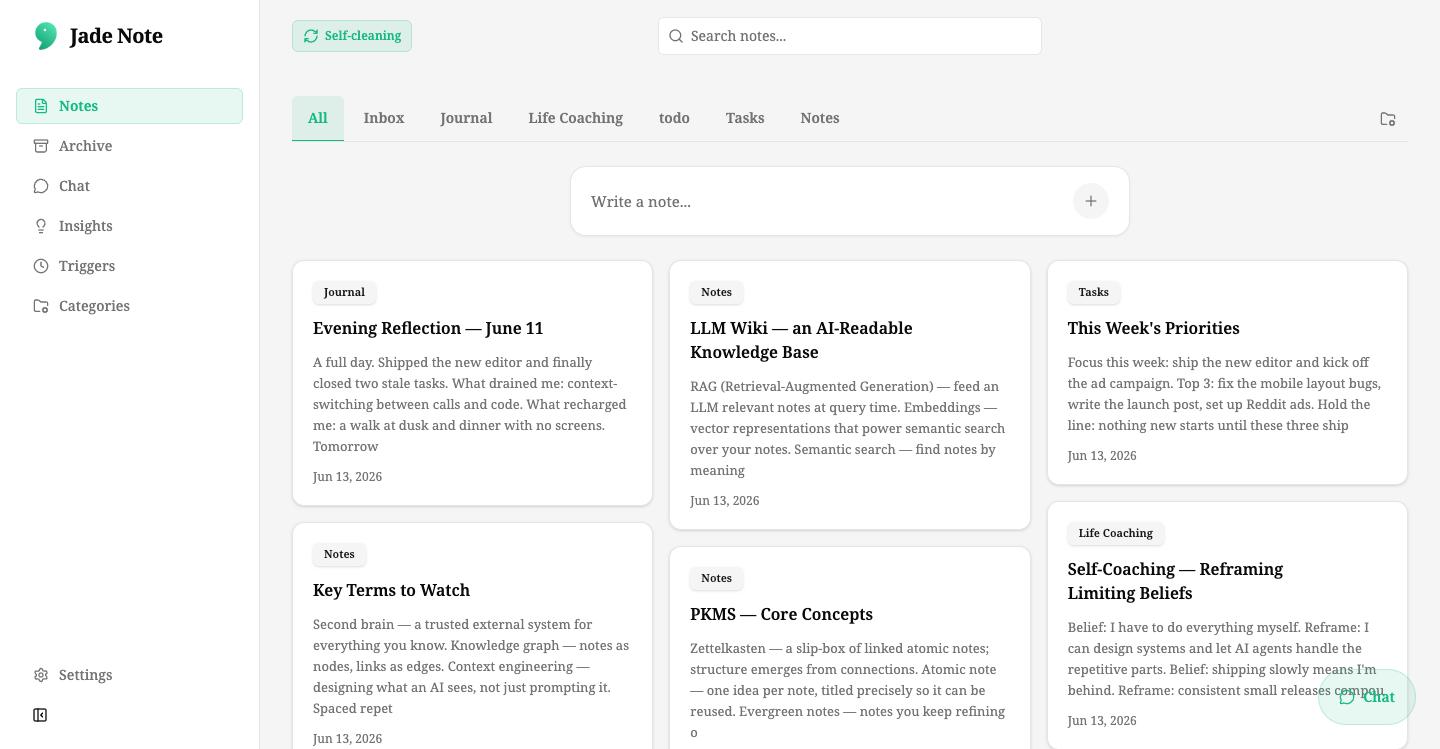Click Notes tag on PKMS card

pyautogui.click(x=716, y=578)
